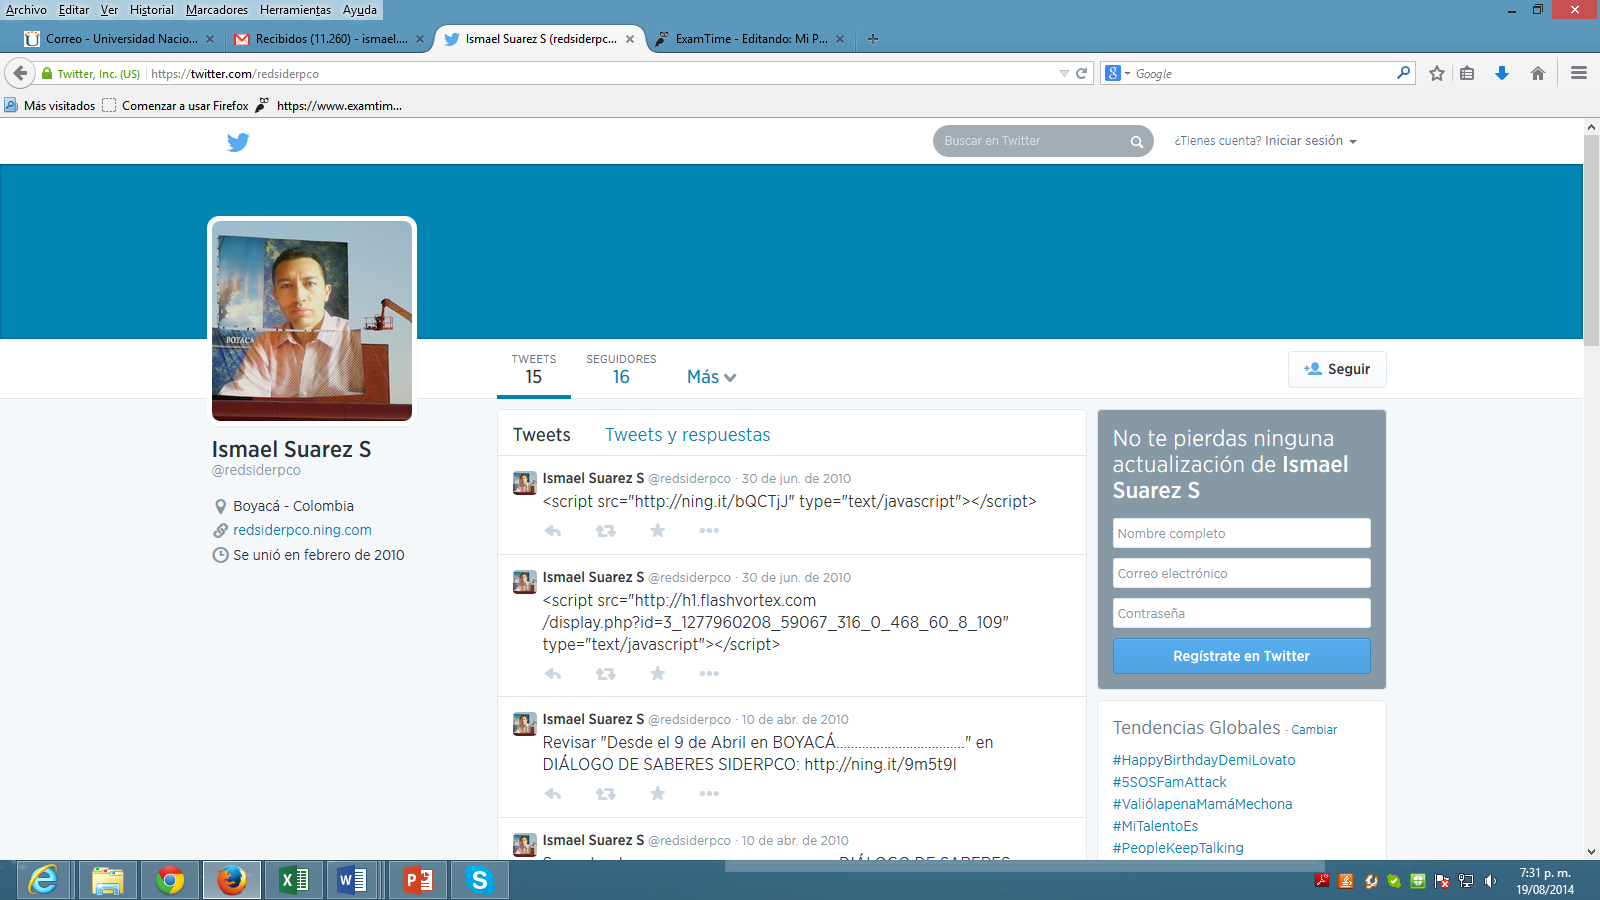The height and width of the screenshot is (900, 1600).
Task: Favorite the flashvortex script tweet
Action: 657,674
